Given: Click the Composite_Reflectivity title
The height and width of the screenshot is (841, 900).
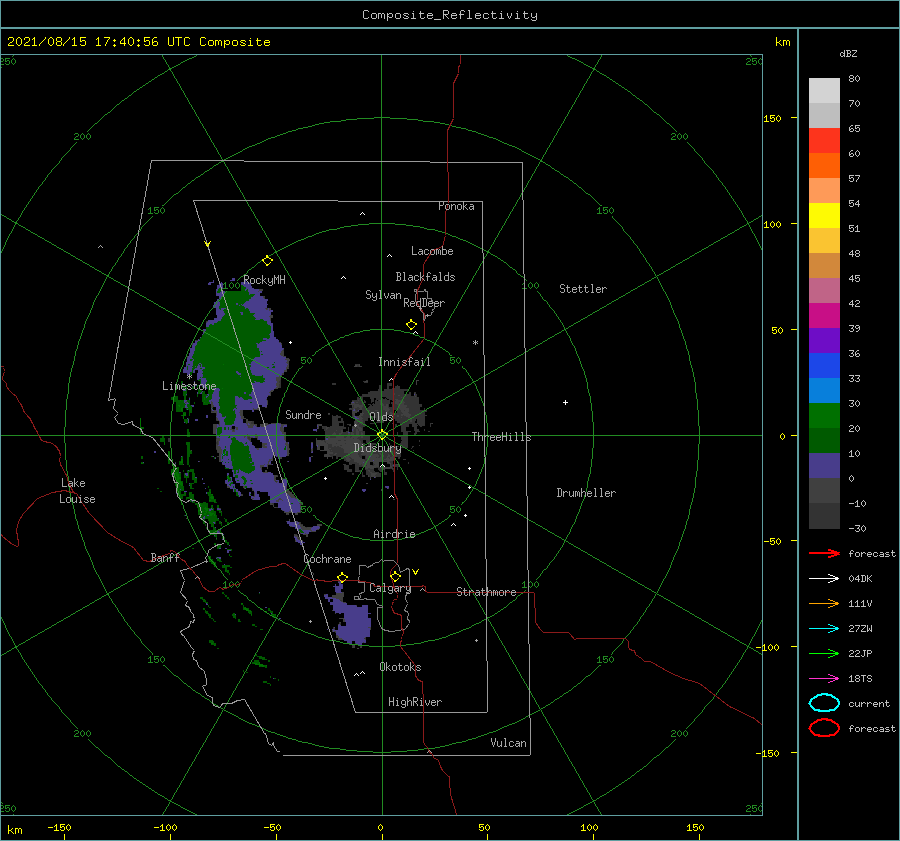Looking at the screenshot, I should 450,15.
